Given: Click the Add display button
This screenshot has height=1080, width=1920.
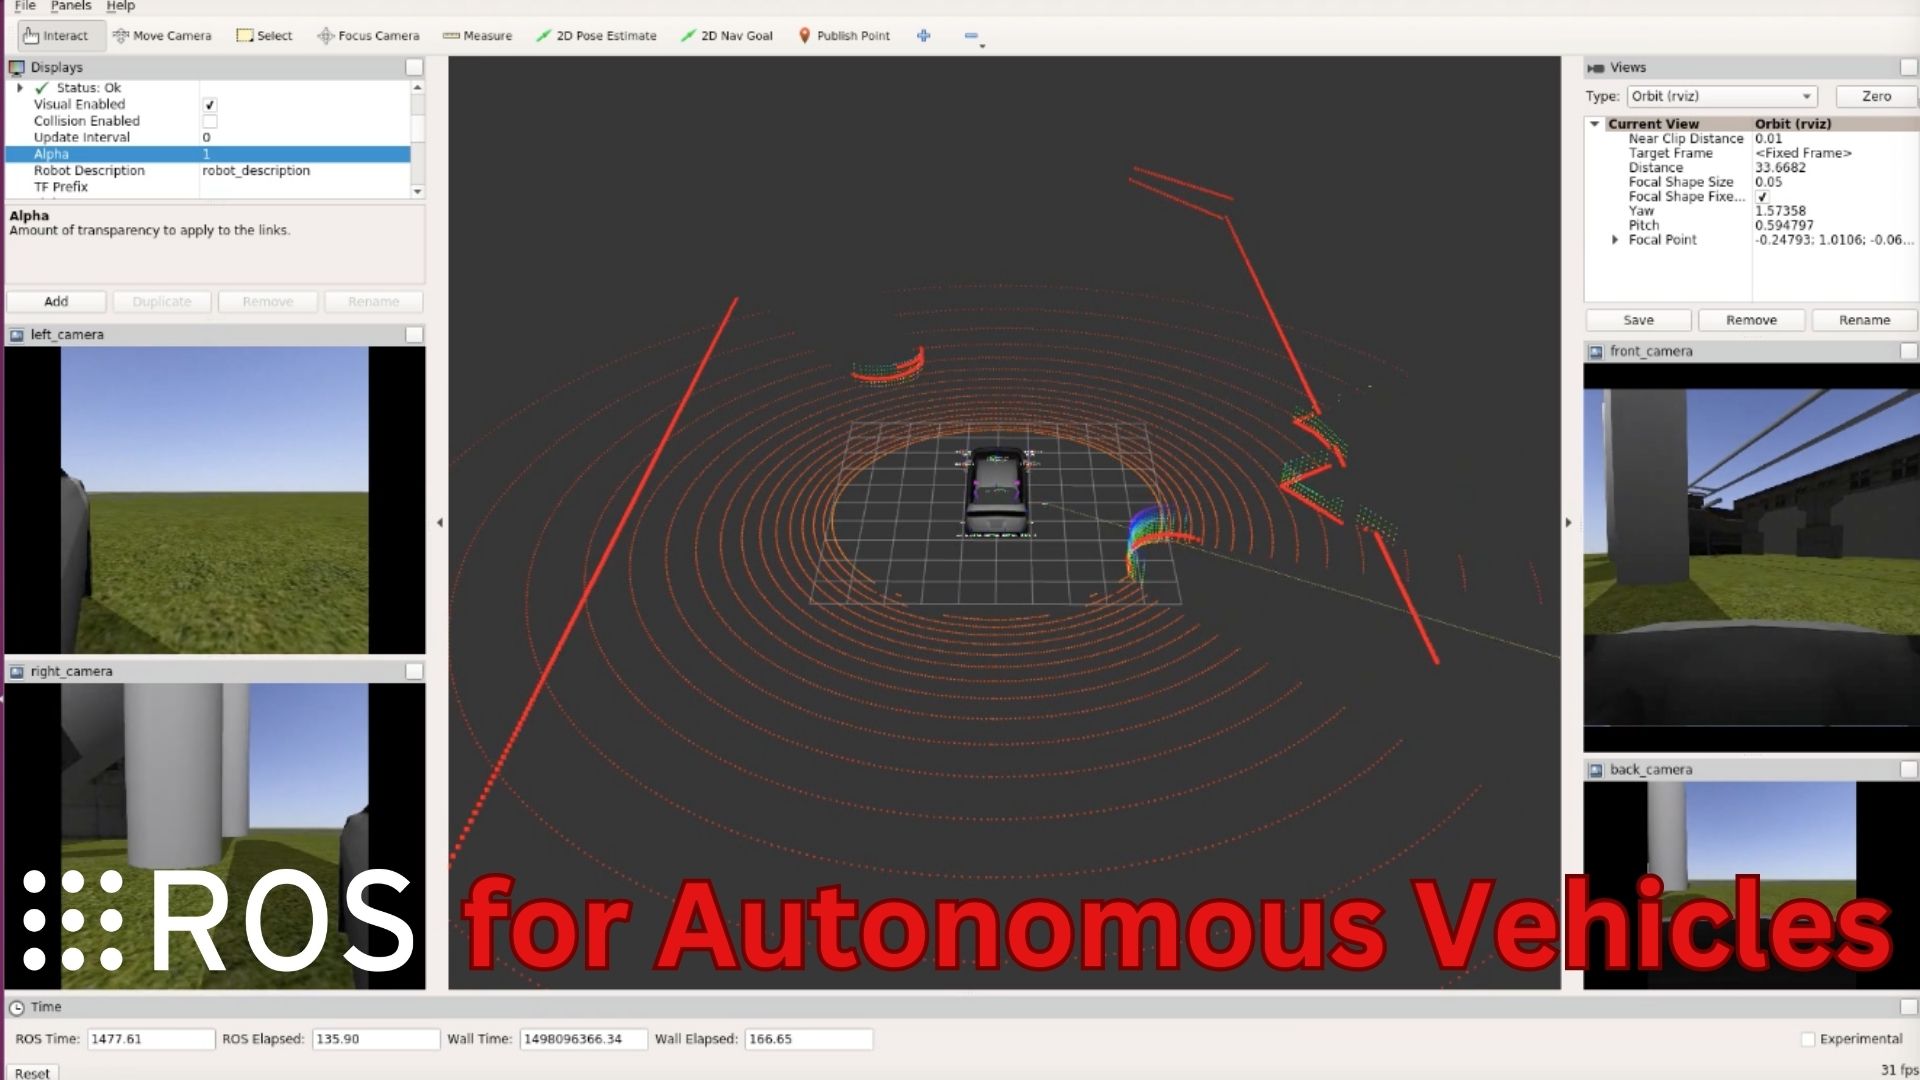Looking at the screenshot, I should (x=56, y=302).
